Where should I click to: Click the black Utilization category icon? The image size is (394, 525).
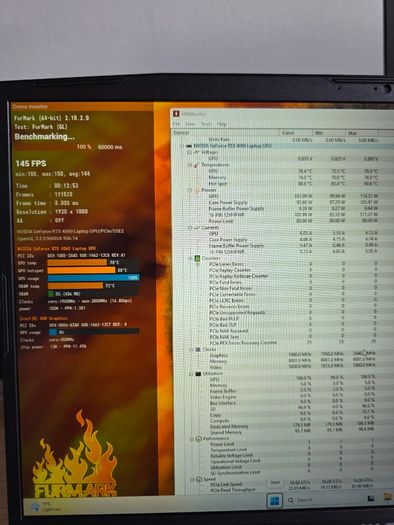pyautogui.click(x=198, y=374)
